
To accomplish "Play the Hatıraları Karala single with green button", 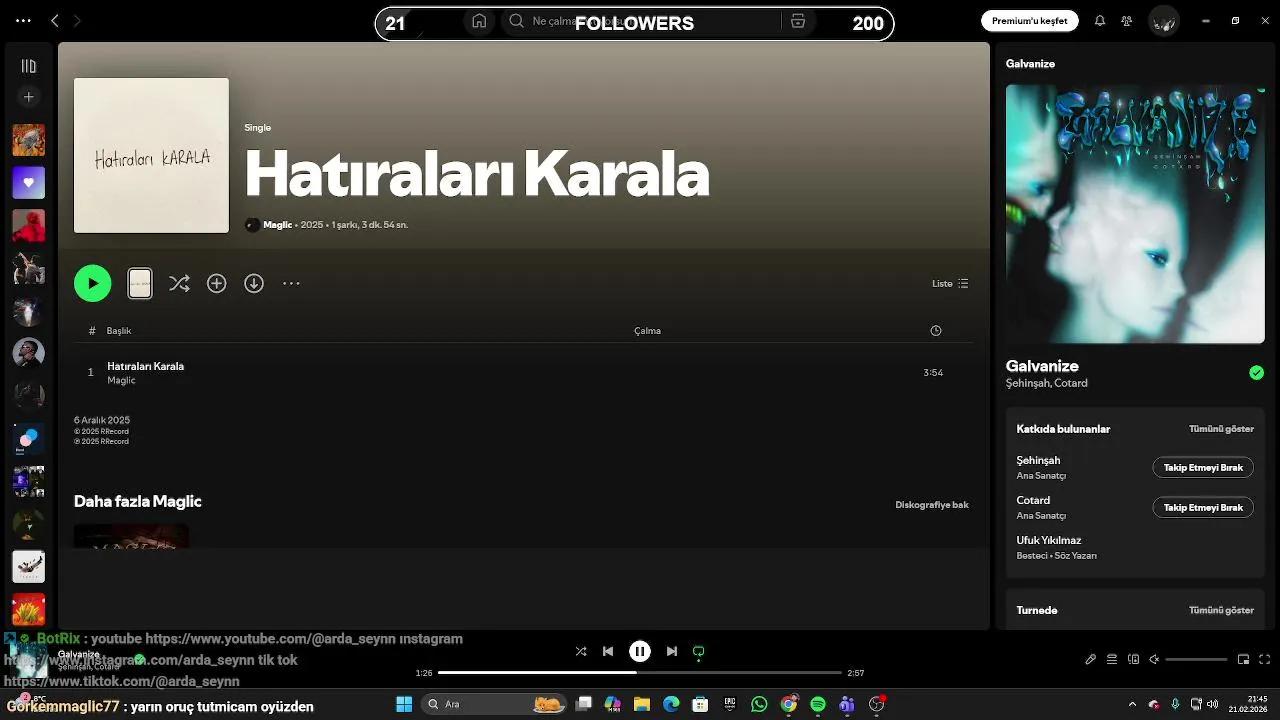I will point(93,284).
